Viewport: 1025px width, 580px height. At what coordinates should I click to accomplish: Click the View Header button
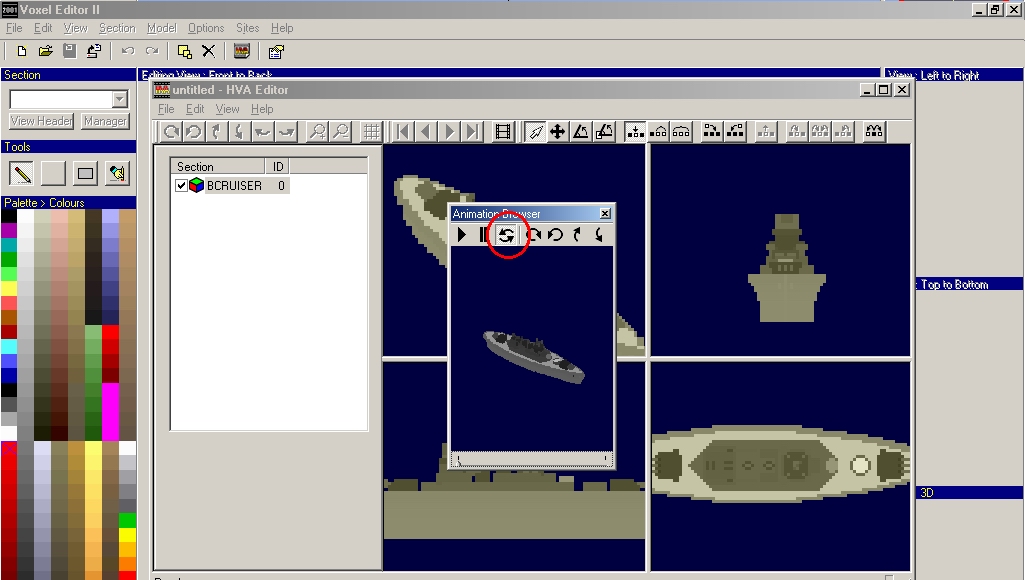pos(41,121)
